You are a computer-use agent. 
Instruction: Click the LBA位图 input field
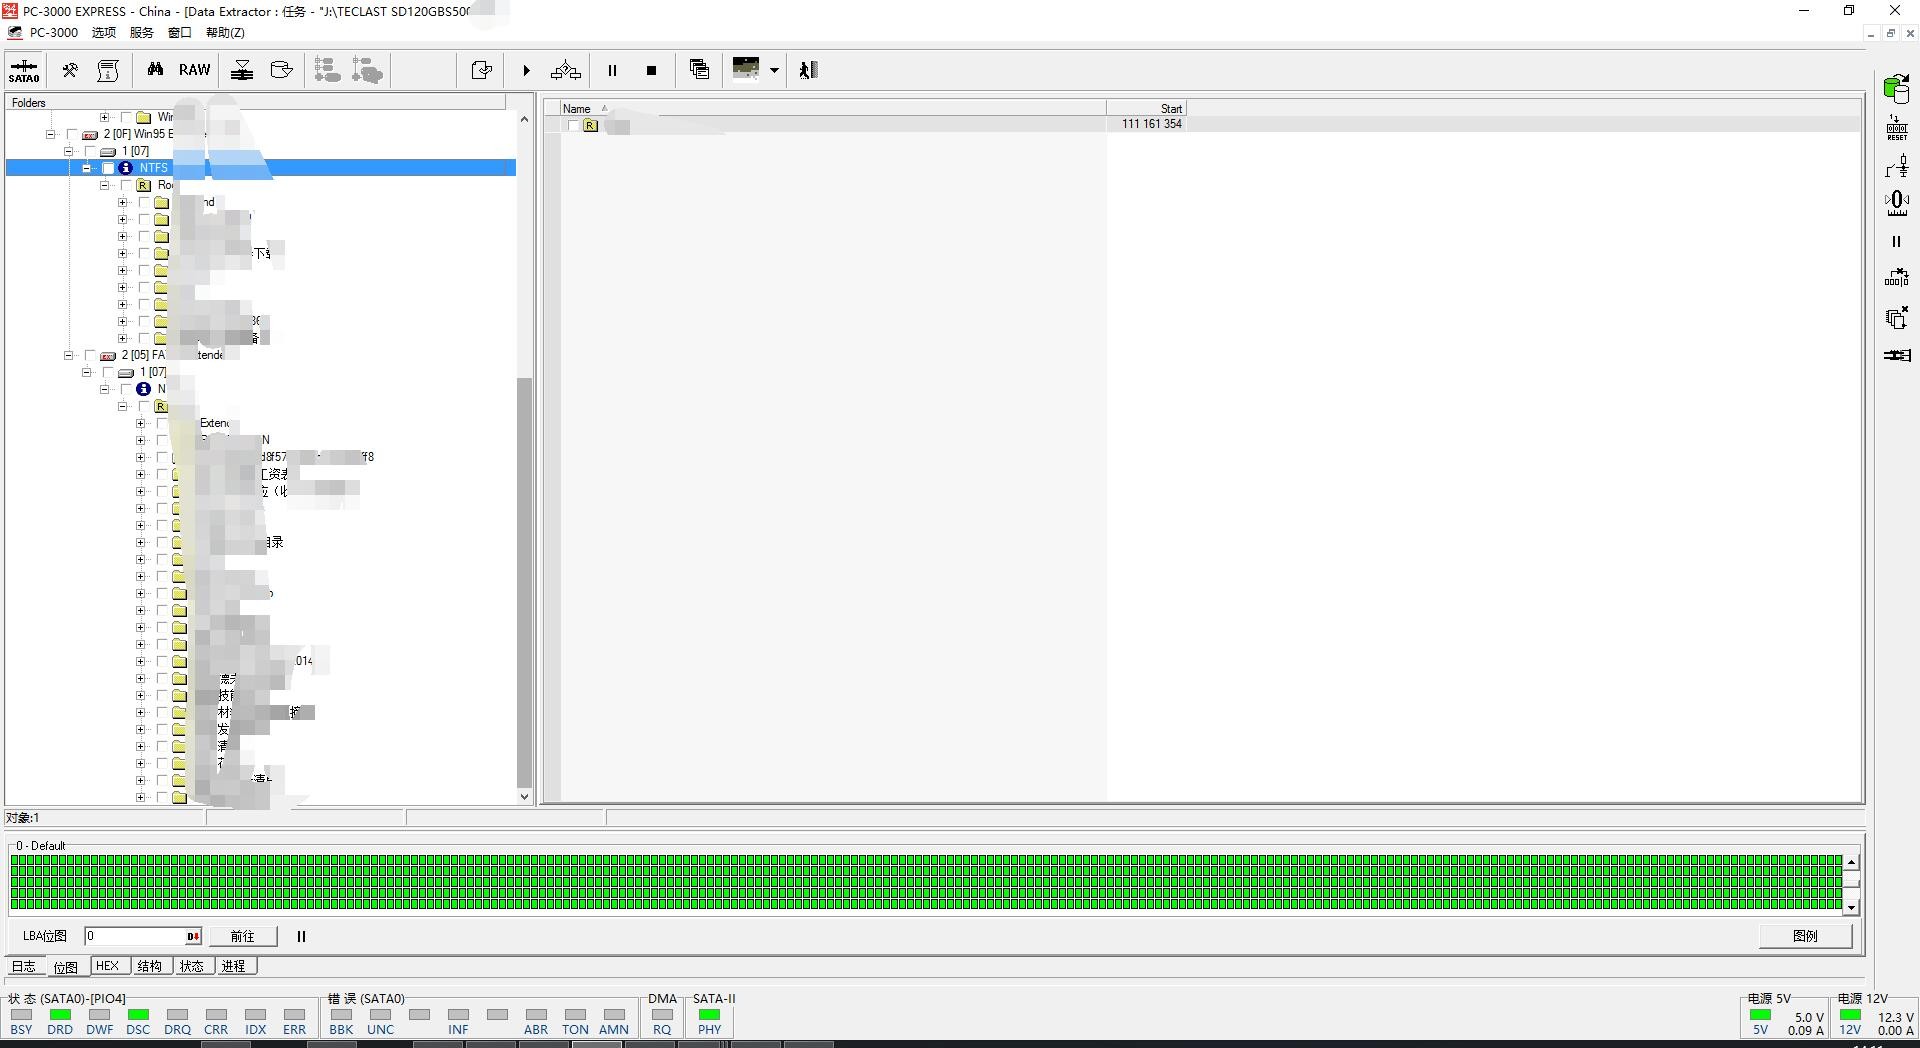point(136,936)
